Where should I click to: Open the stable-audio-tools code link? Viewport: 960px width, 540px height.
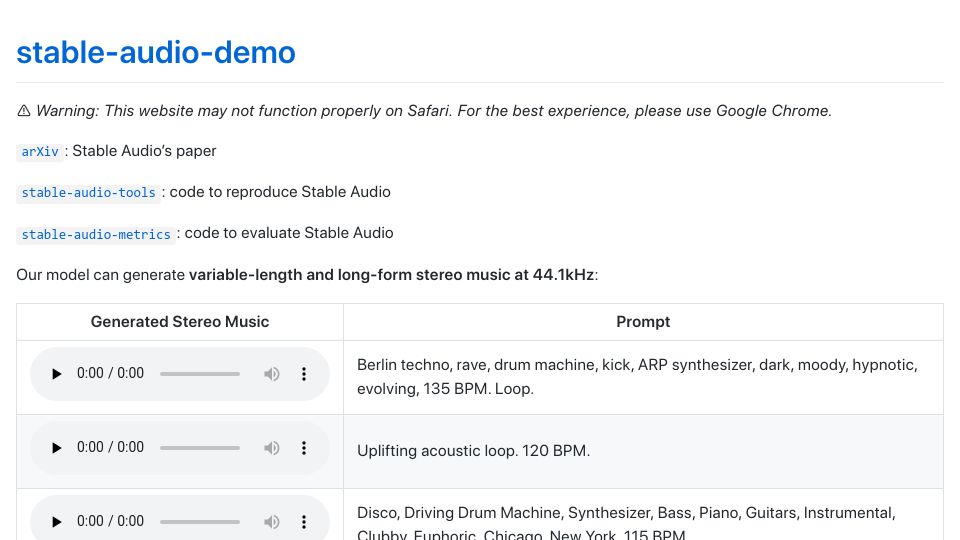pos(89,192)
